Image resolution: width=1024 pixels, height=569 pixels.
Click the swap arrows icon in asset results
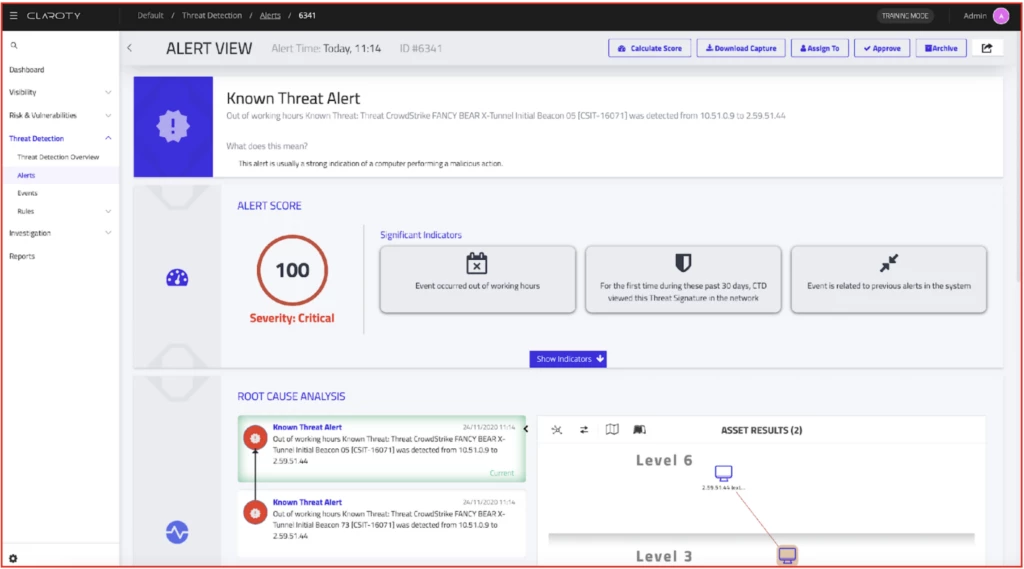point(584,430)
